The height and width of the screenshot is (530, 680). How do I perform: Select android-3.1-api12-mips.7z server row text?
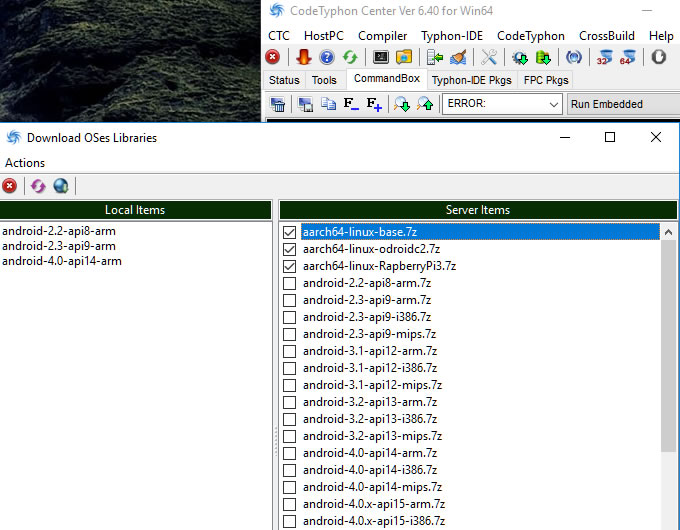(372, 385)
